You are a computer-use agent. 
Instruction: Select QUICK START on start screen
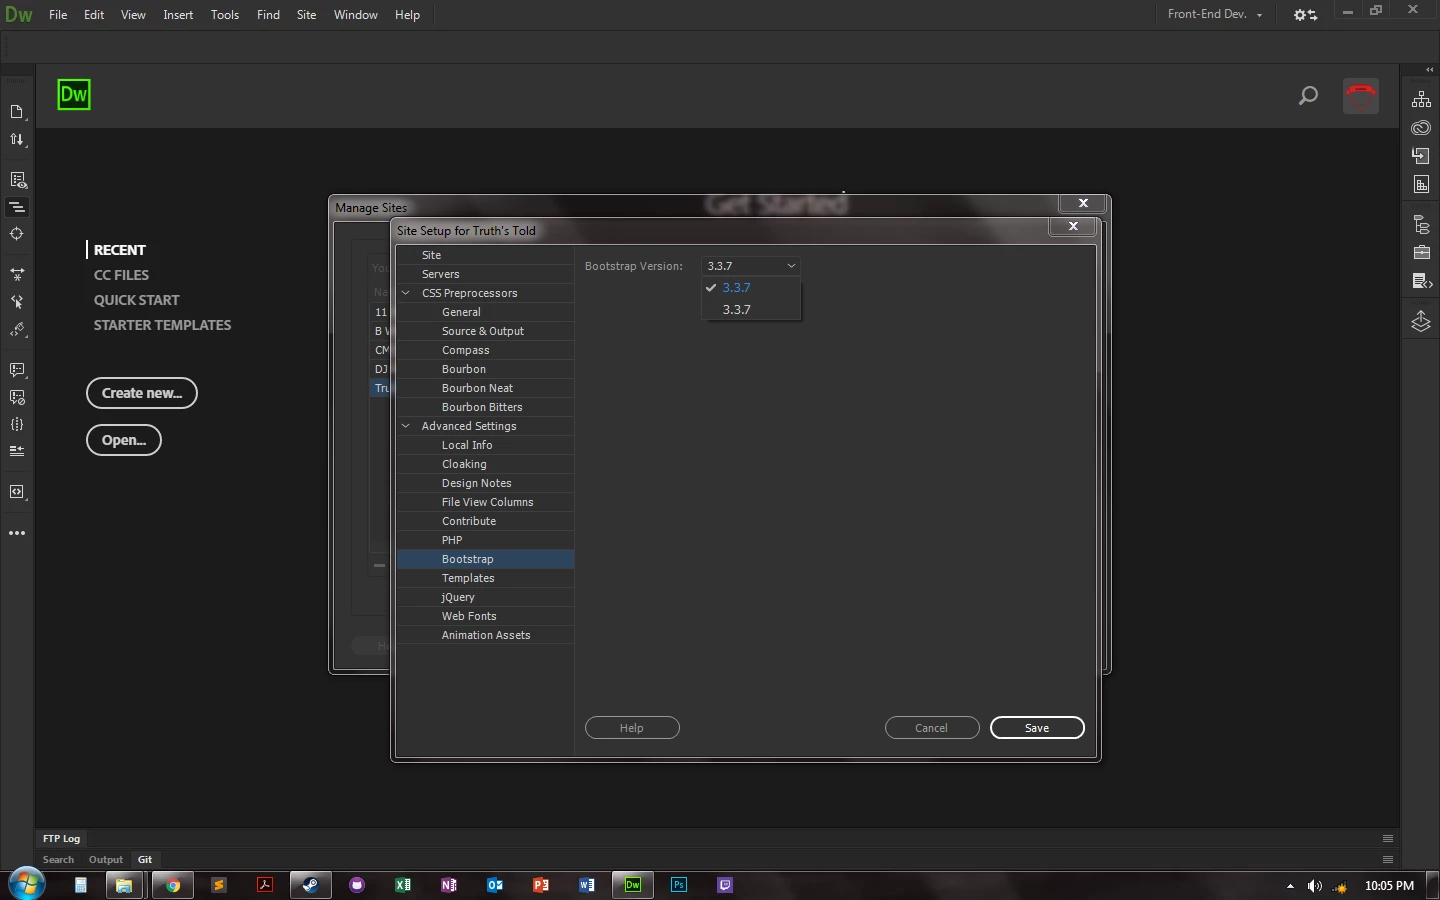(x=137, y=300)
